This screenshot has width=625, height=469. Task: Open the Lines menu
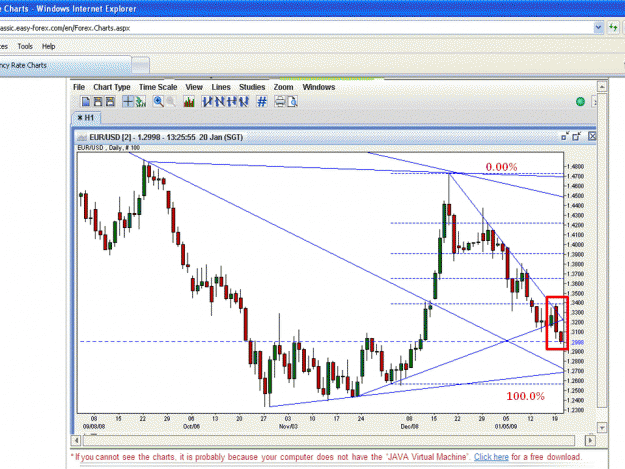[x=221, y=87]
